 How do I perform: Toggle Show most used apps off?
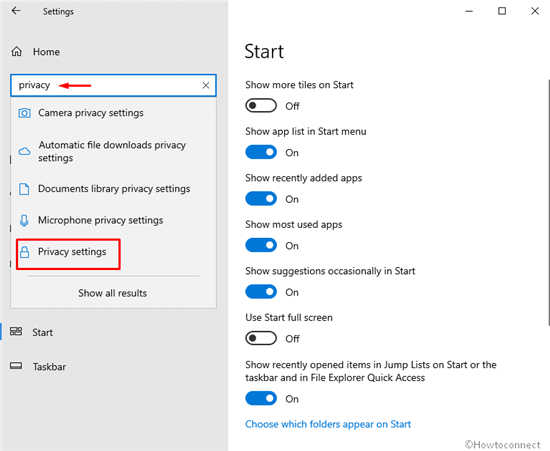261,245
